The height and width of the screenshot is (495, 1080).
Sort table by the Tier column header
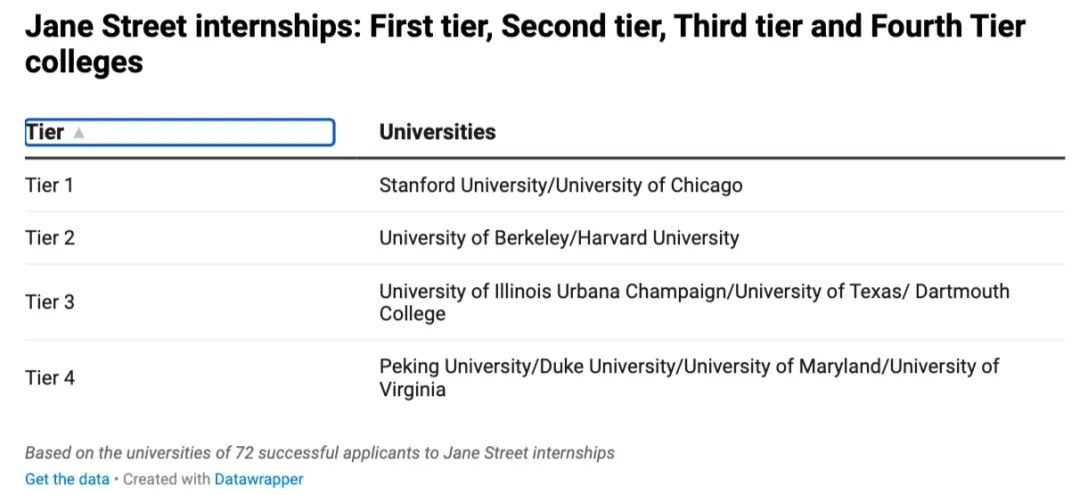(180, 132)
